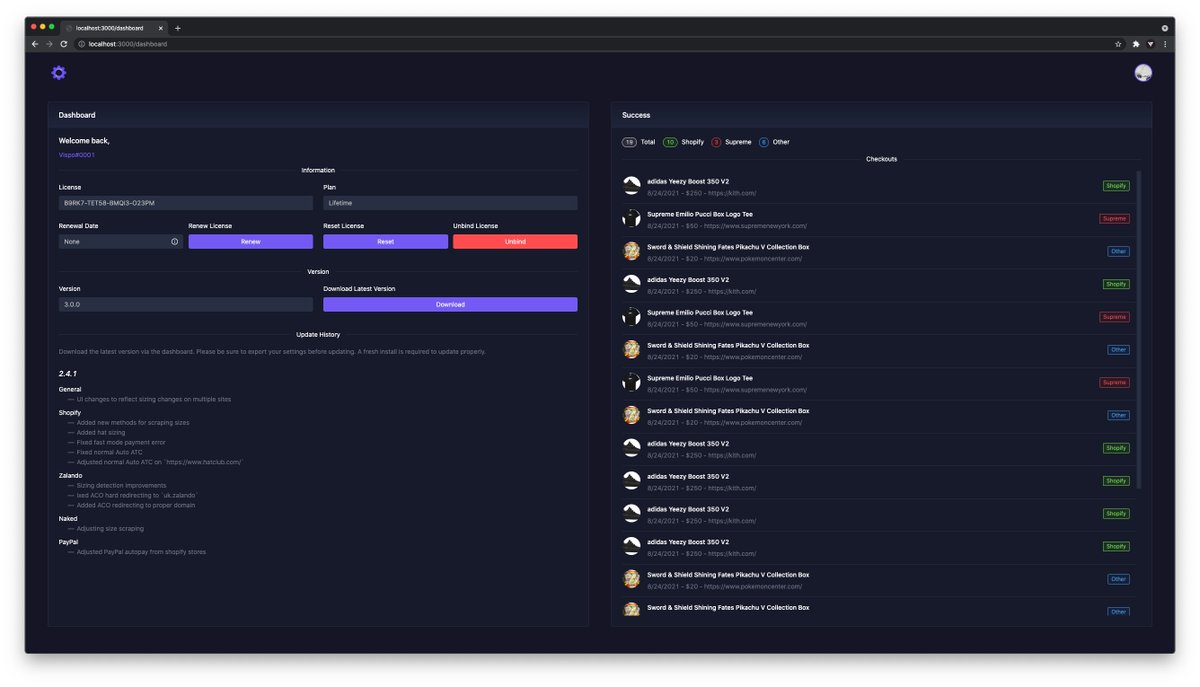Click 'Fixed fast mode payment error' line
The width and height of the screenshot is (1200, 687).
coord(121,442)
